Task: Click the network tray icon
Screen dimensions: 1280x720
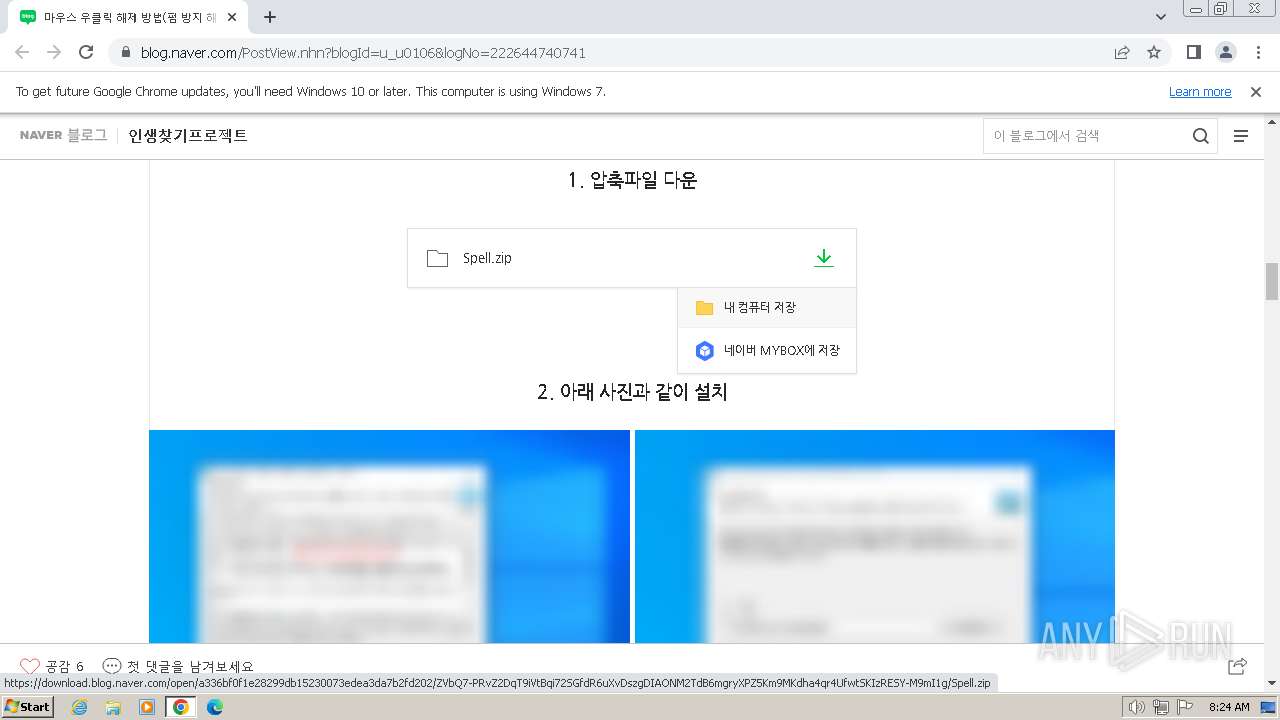Action: pyautogui.click(x=1161, y=707)
